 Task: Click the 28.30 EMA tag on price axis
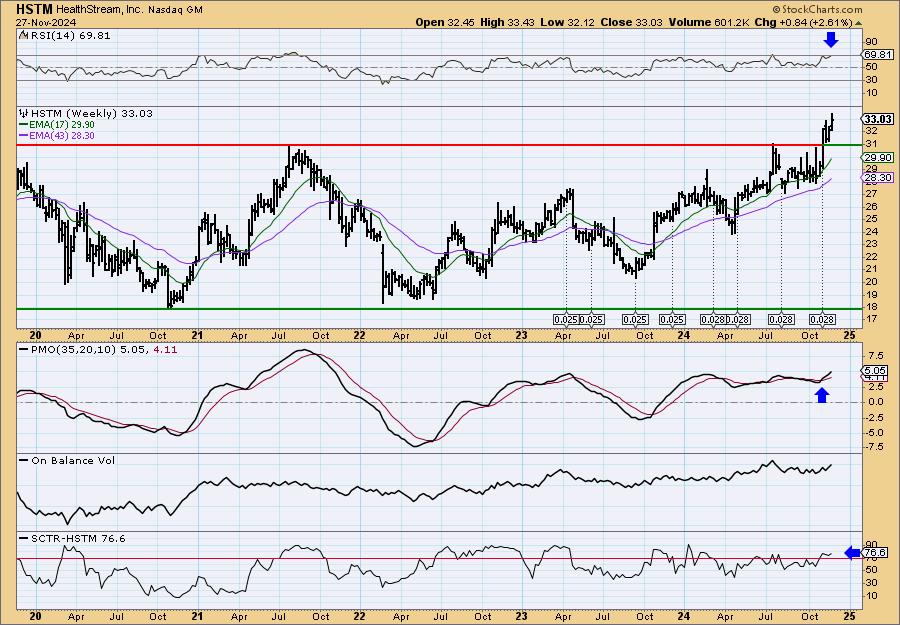(x=878, y=178)
